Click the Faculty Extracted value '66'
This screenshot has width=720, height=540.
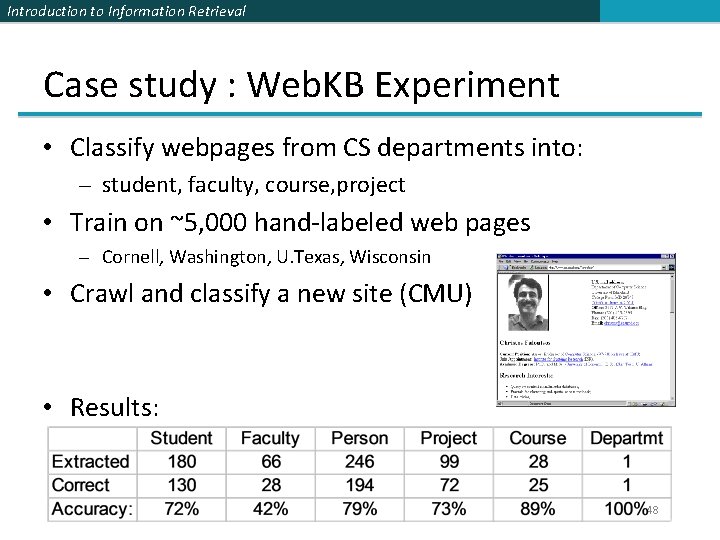(x=271, y=462)
